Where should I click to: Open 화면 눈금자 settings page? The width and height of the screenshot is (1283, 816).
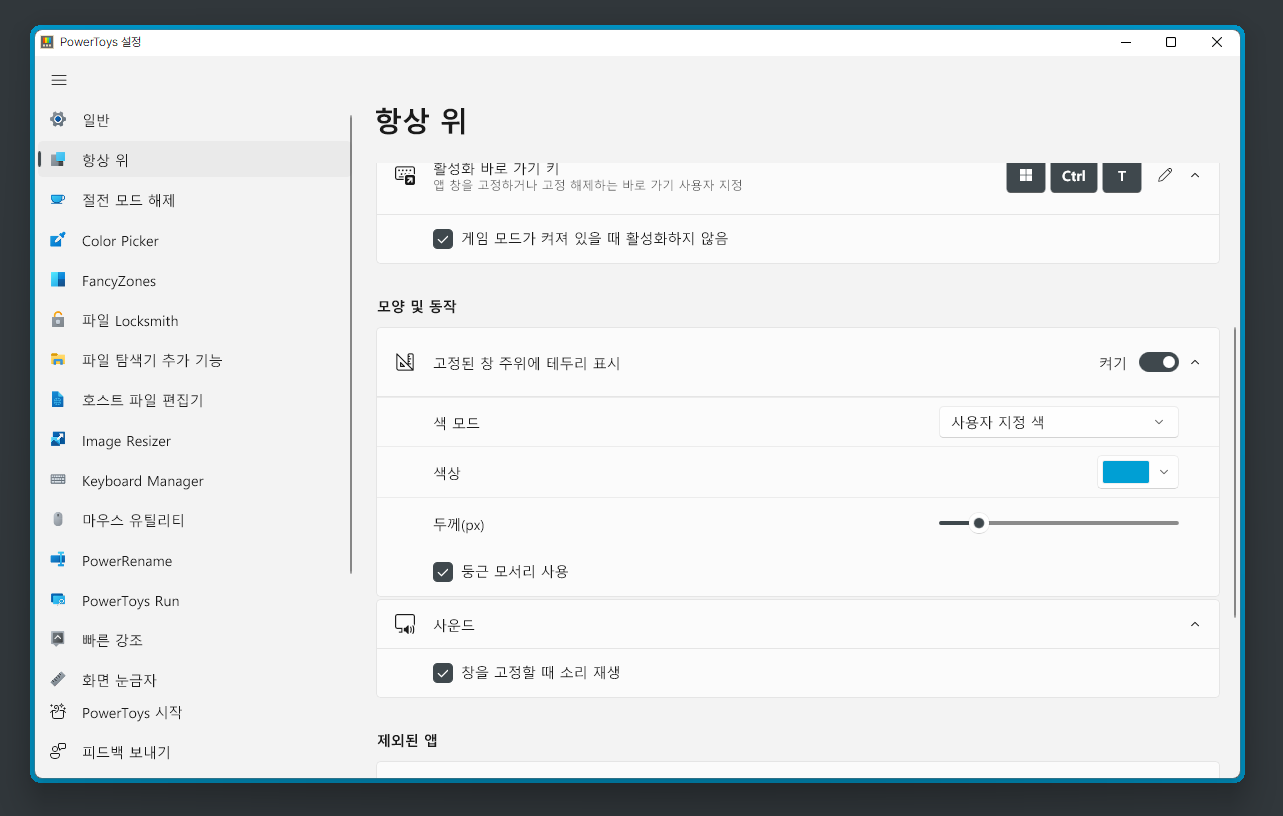(193, 679)
